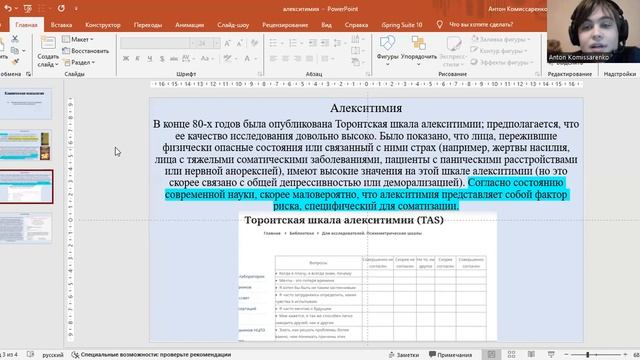Clear all formatting with the eraser icon

pyautogui.click(x=255, y=43)
